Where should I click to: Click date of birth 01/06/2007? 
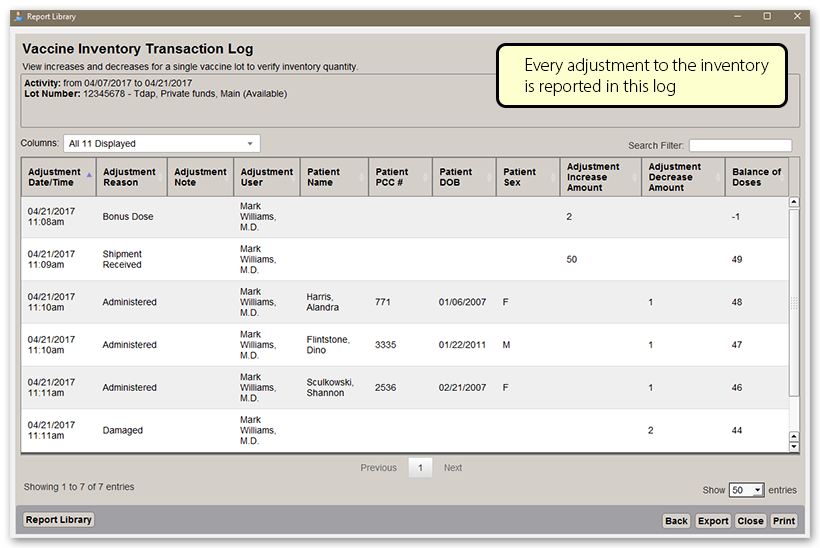462,302
